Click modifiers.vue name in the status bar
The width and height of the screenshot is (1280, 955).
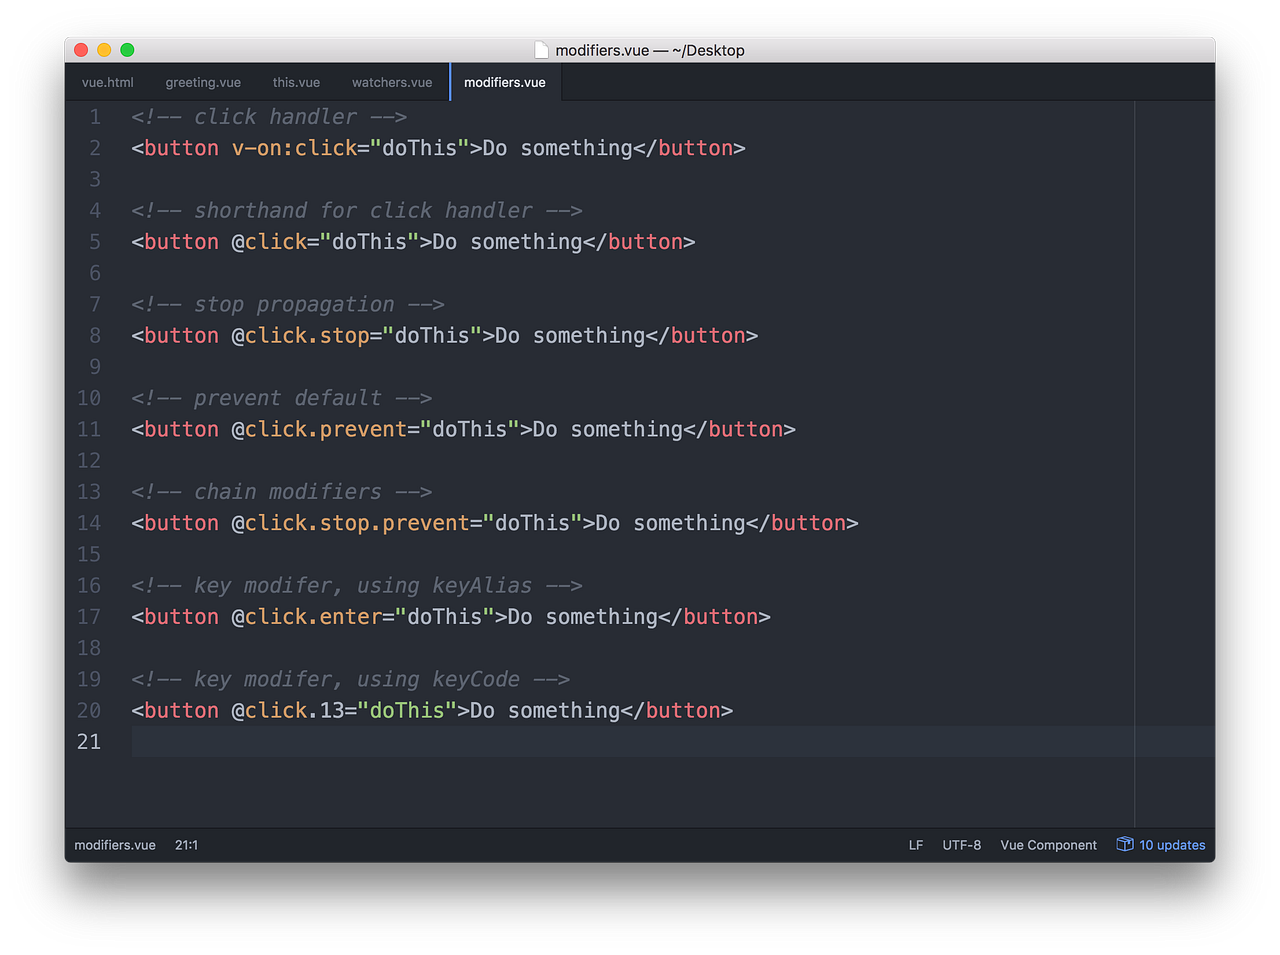114,844
